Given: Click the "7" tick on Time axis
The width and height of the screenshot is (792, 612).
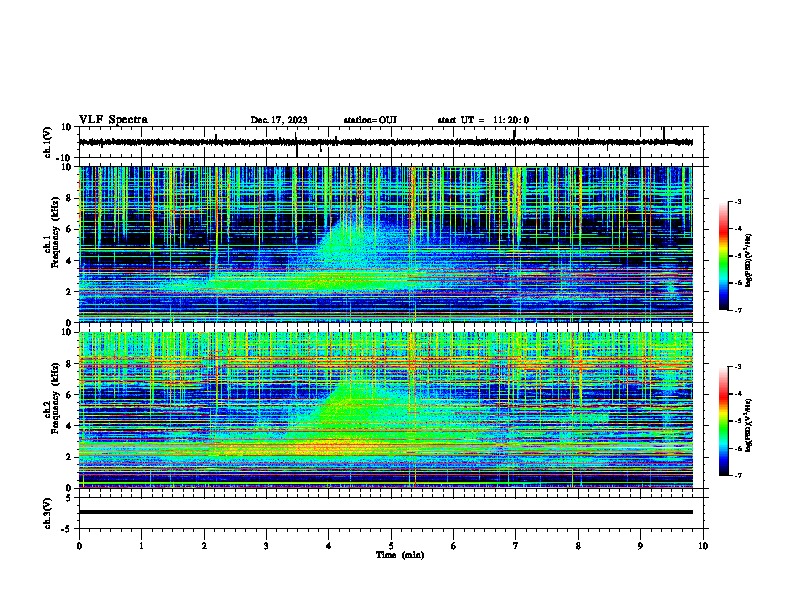Looking at the screenshot, I should click(x=516, y=546).
